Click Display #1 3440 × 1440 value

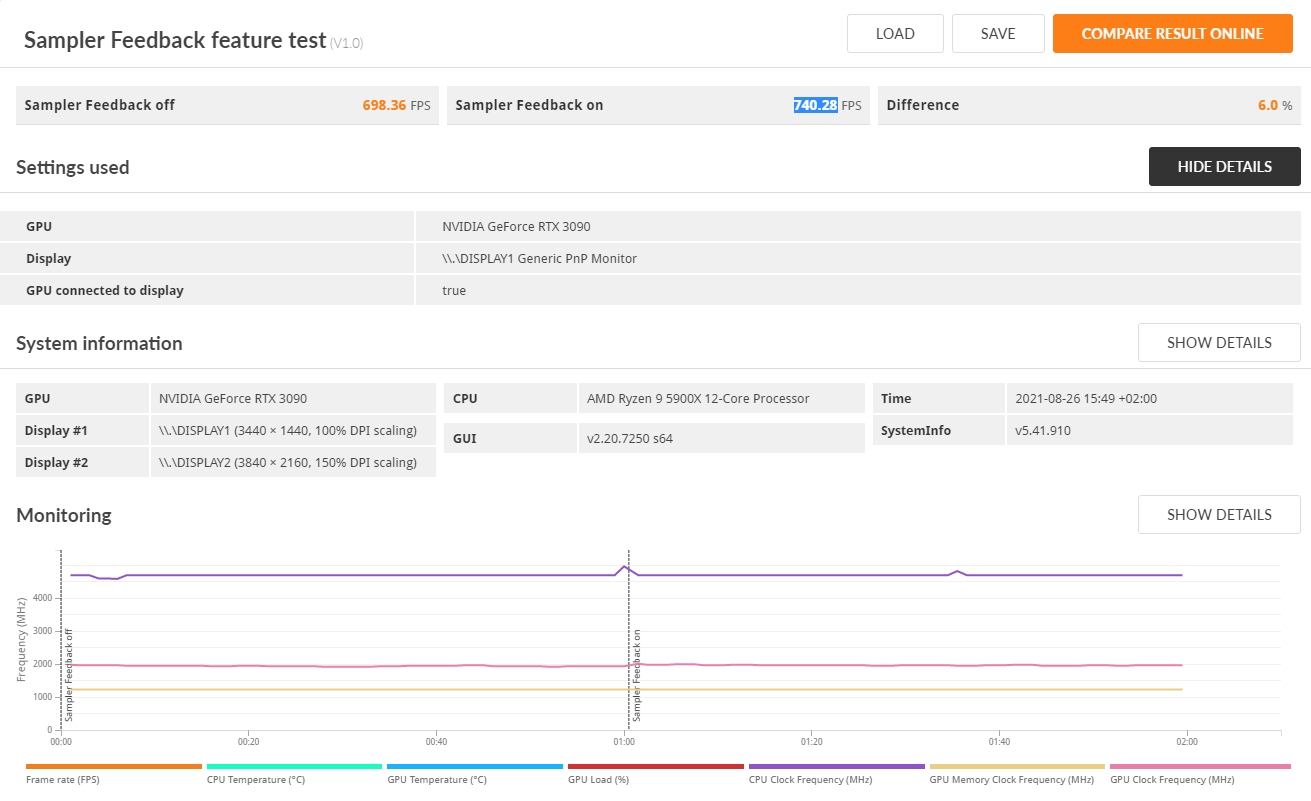[287, 430]
